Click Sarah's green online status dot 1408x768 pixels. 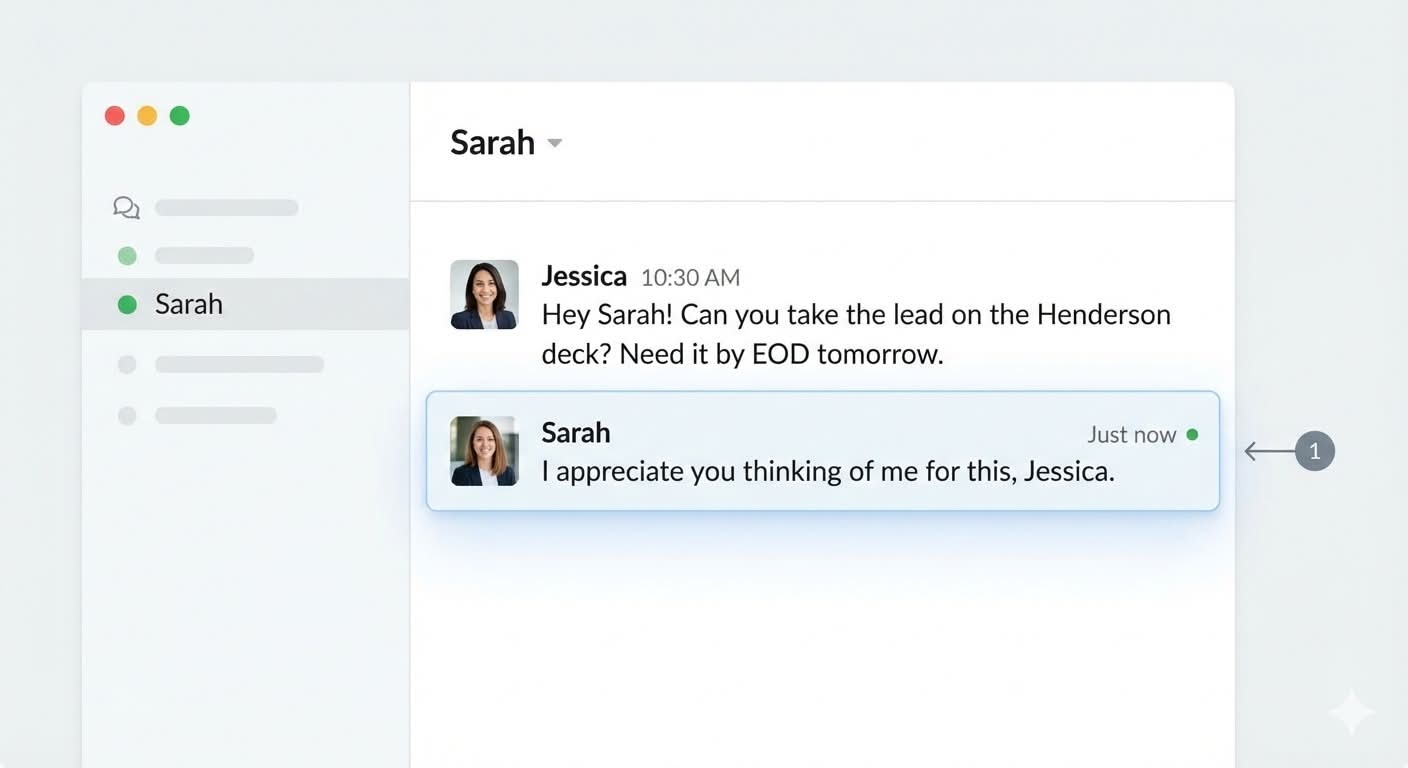point(127,305)
